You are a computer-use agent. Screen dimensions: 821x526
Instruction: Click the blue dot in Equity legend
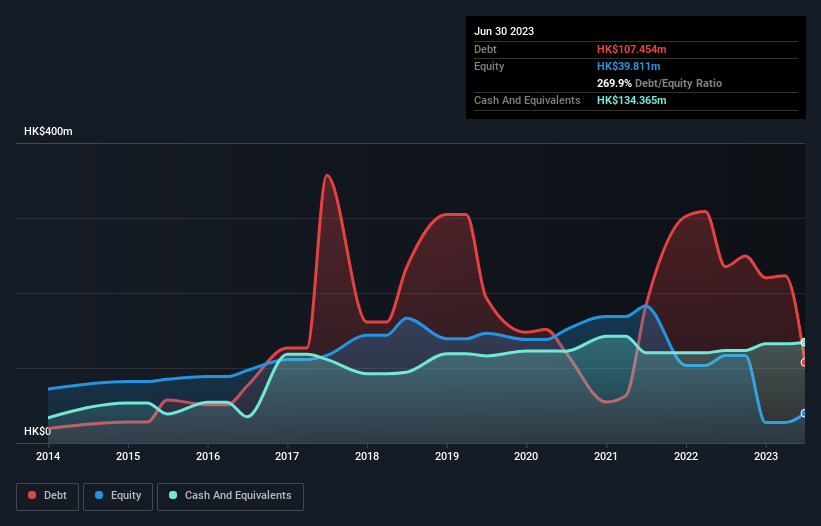[x=98, y=495]
